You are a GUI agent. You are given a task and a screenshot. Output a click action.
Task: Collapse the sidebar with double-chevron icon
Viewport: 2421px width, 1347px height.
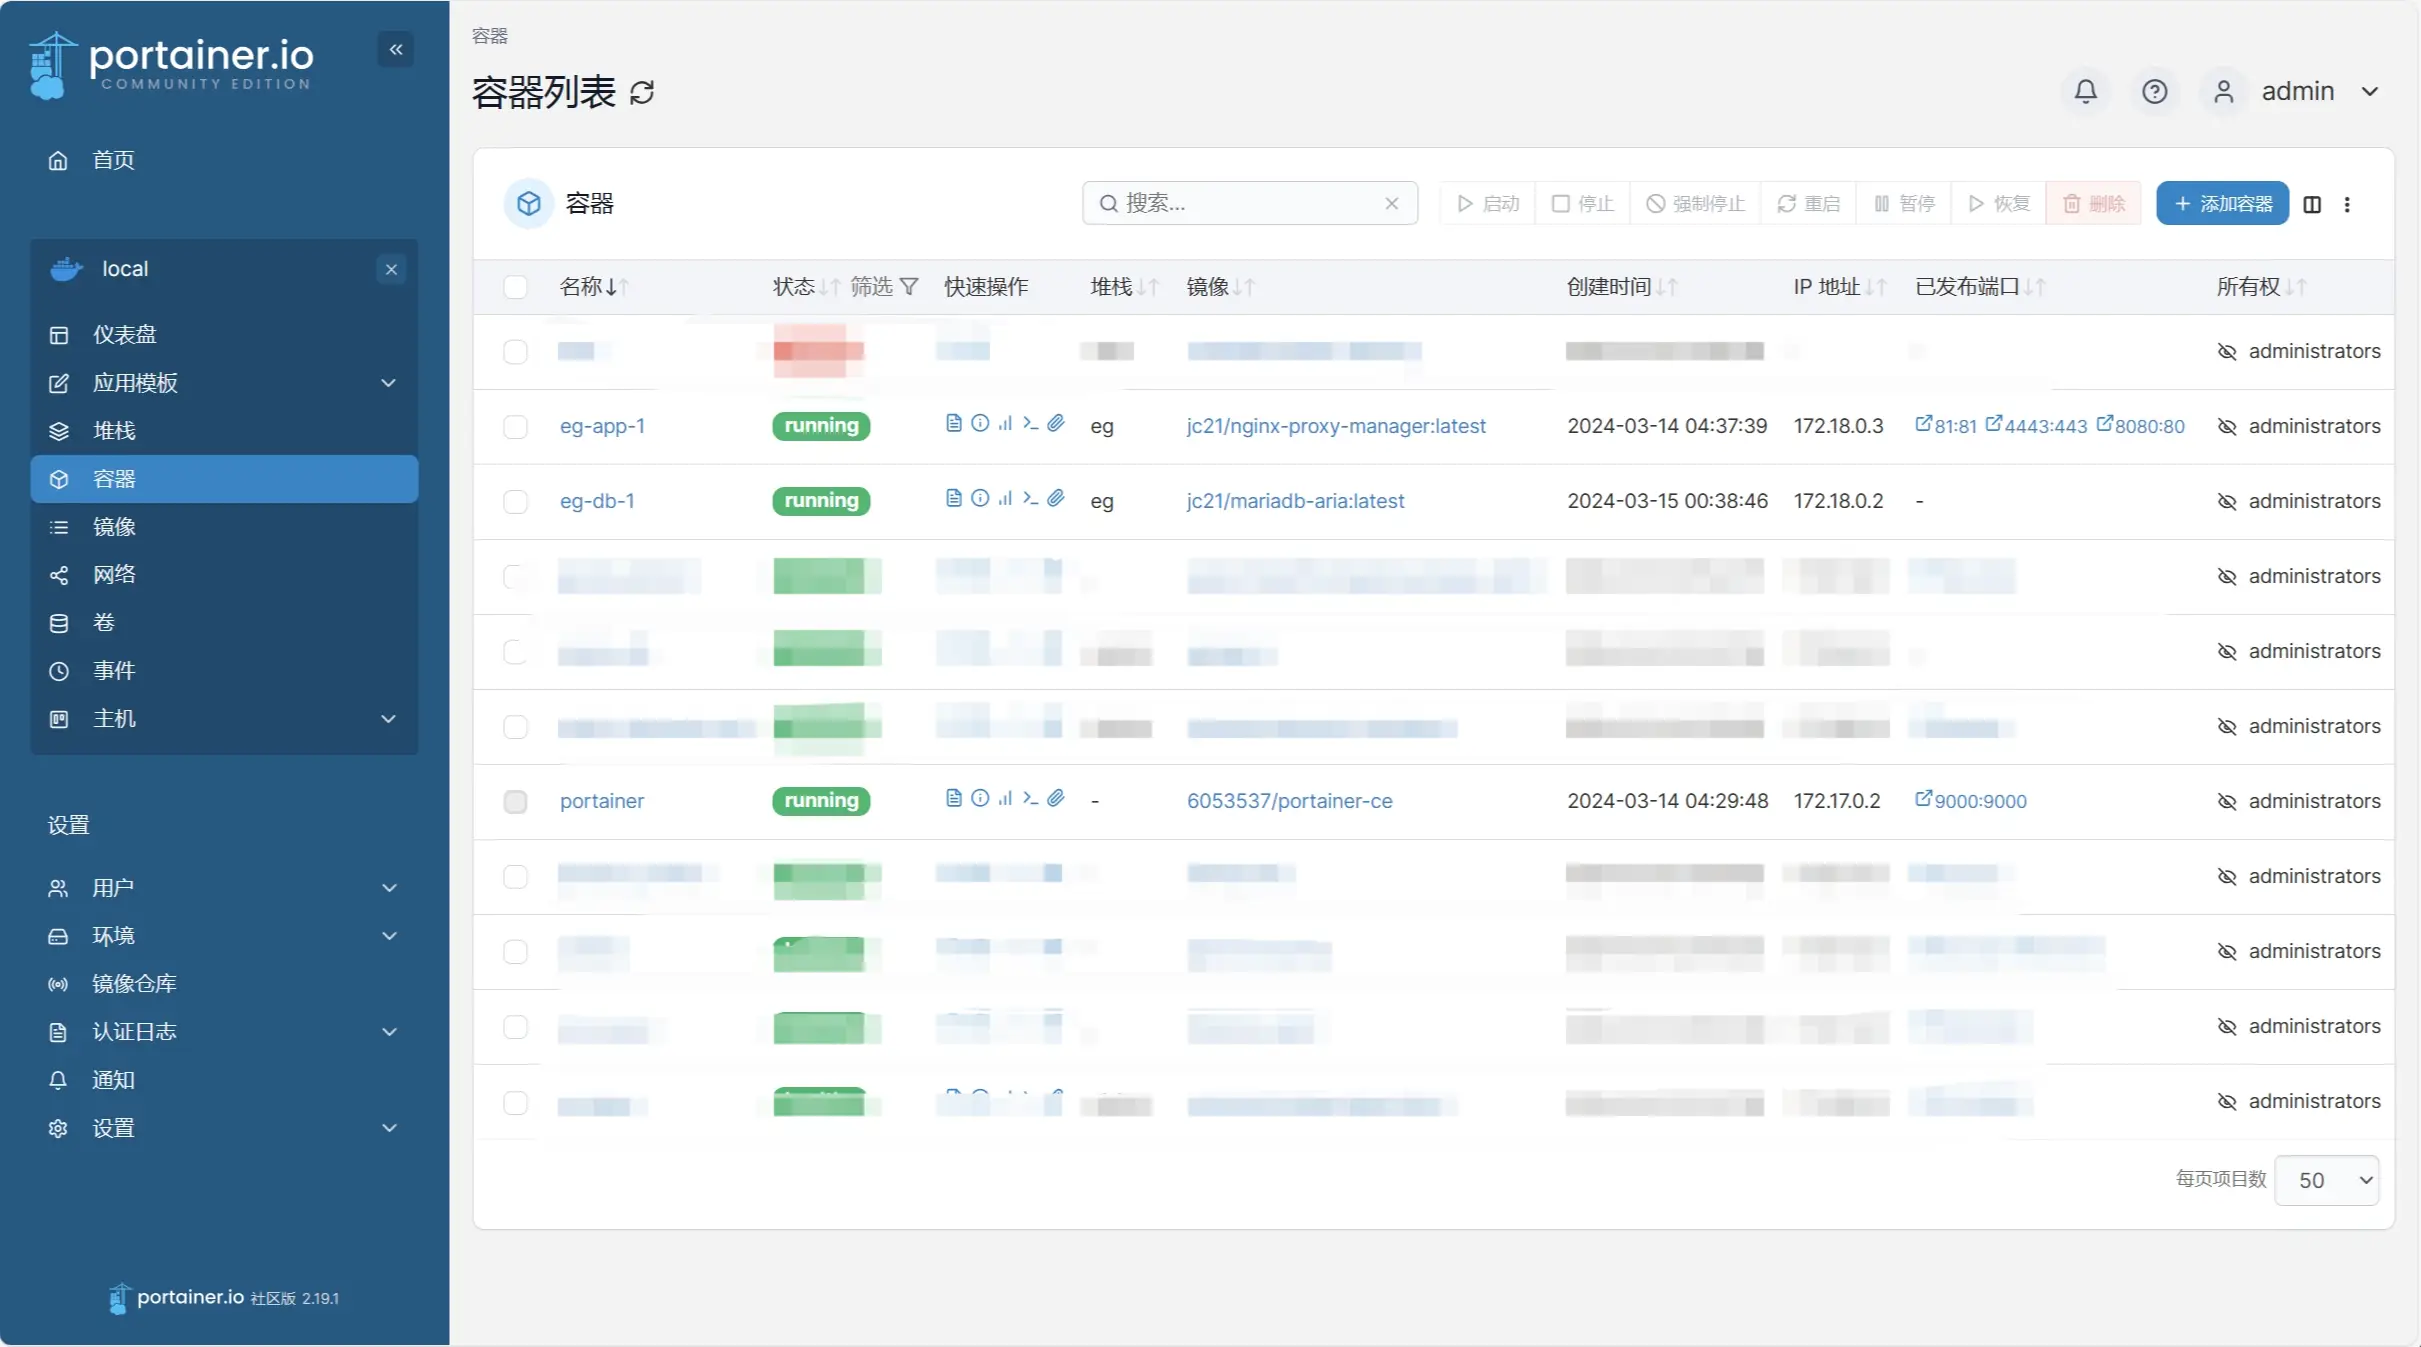396,49
